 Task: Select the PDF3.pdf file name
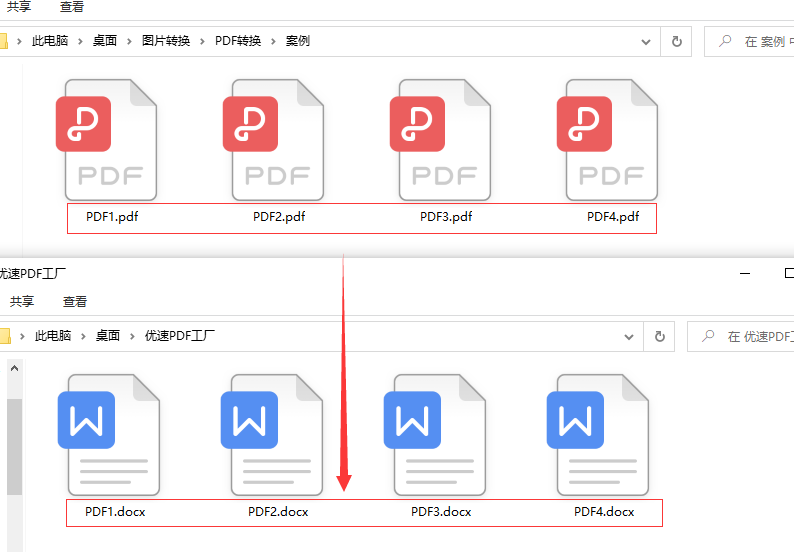click(446, 217)
